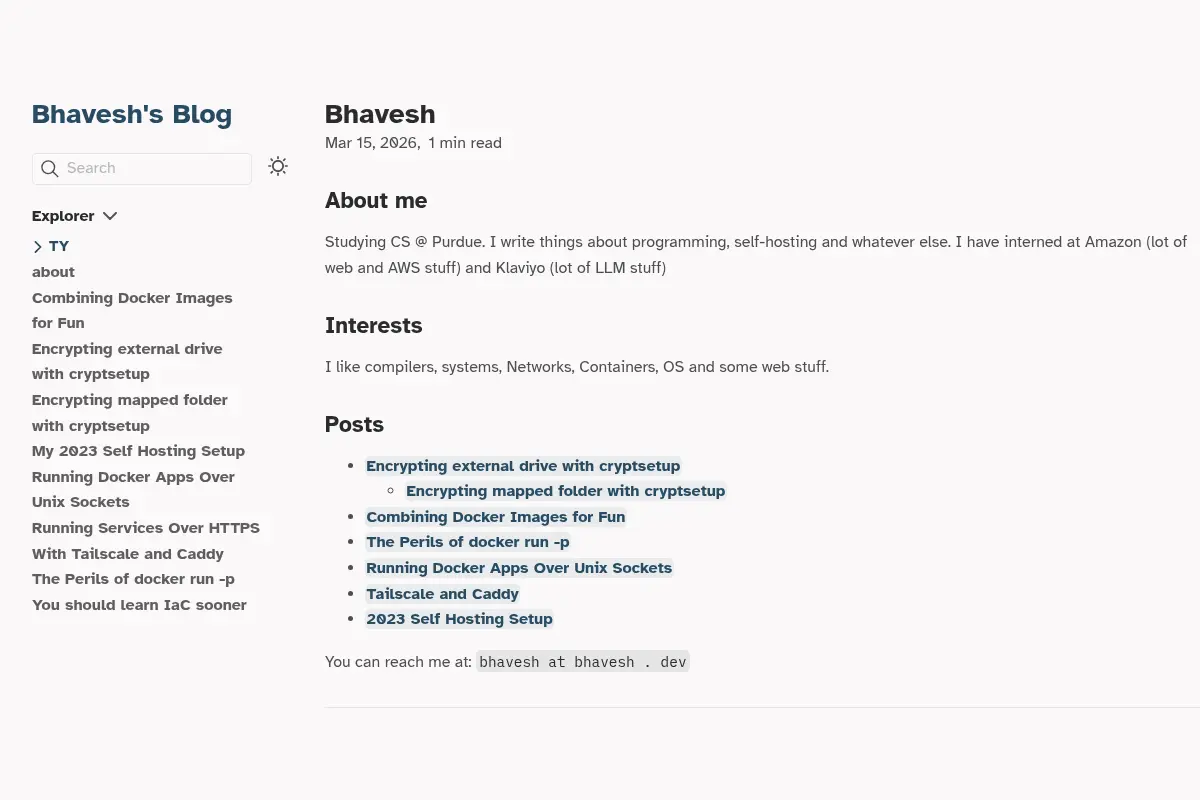Click inside the Search input field
The height and width of the screenshot is (800, 1200).
142,169
